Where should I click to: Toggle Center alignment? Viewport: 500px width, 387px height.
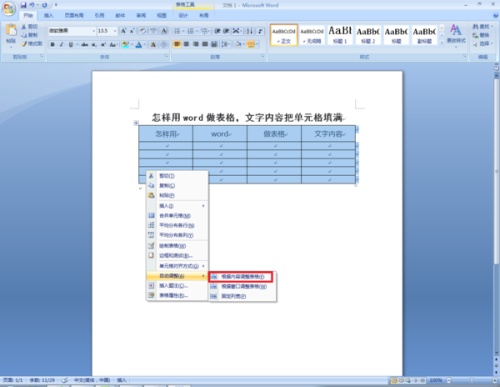point(187,44)
